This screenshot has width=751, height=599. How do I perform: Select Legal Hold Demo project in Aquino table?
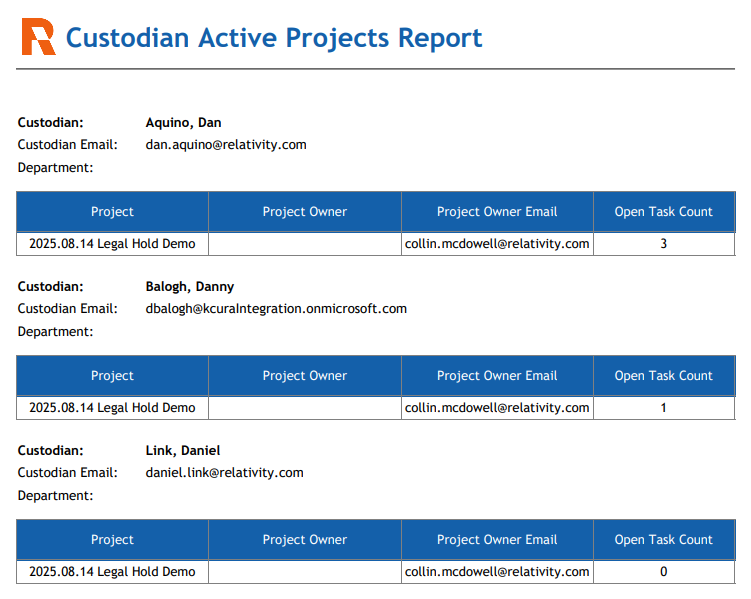point(113,244)
